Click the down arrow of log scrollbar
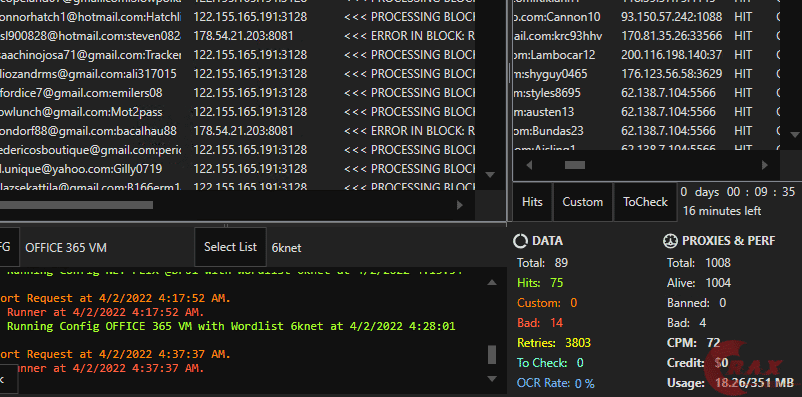This screenshot has height=397, width=802. click(492, 379)
